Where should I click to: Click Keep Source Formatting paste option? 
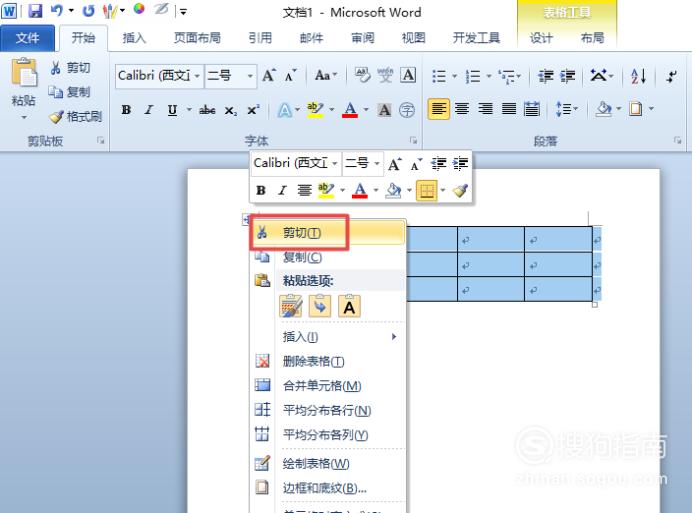pos(291,306)
